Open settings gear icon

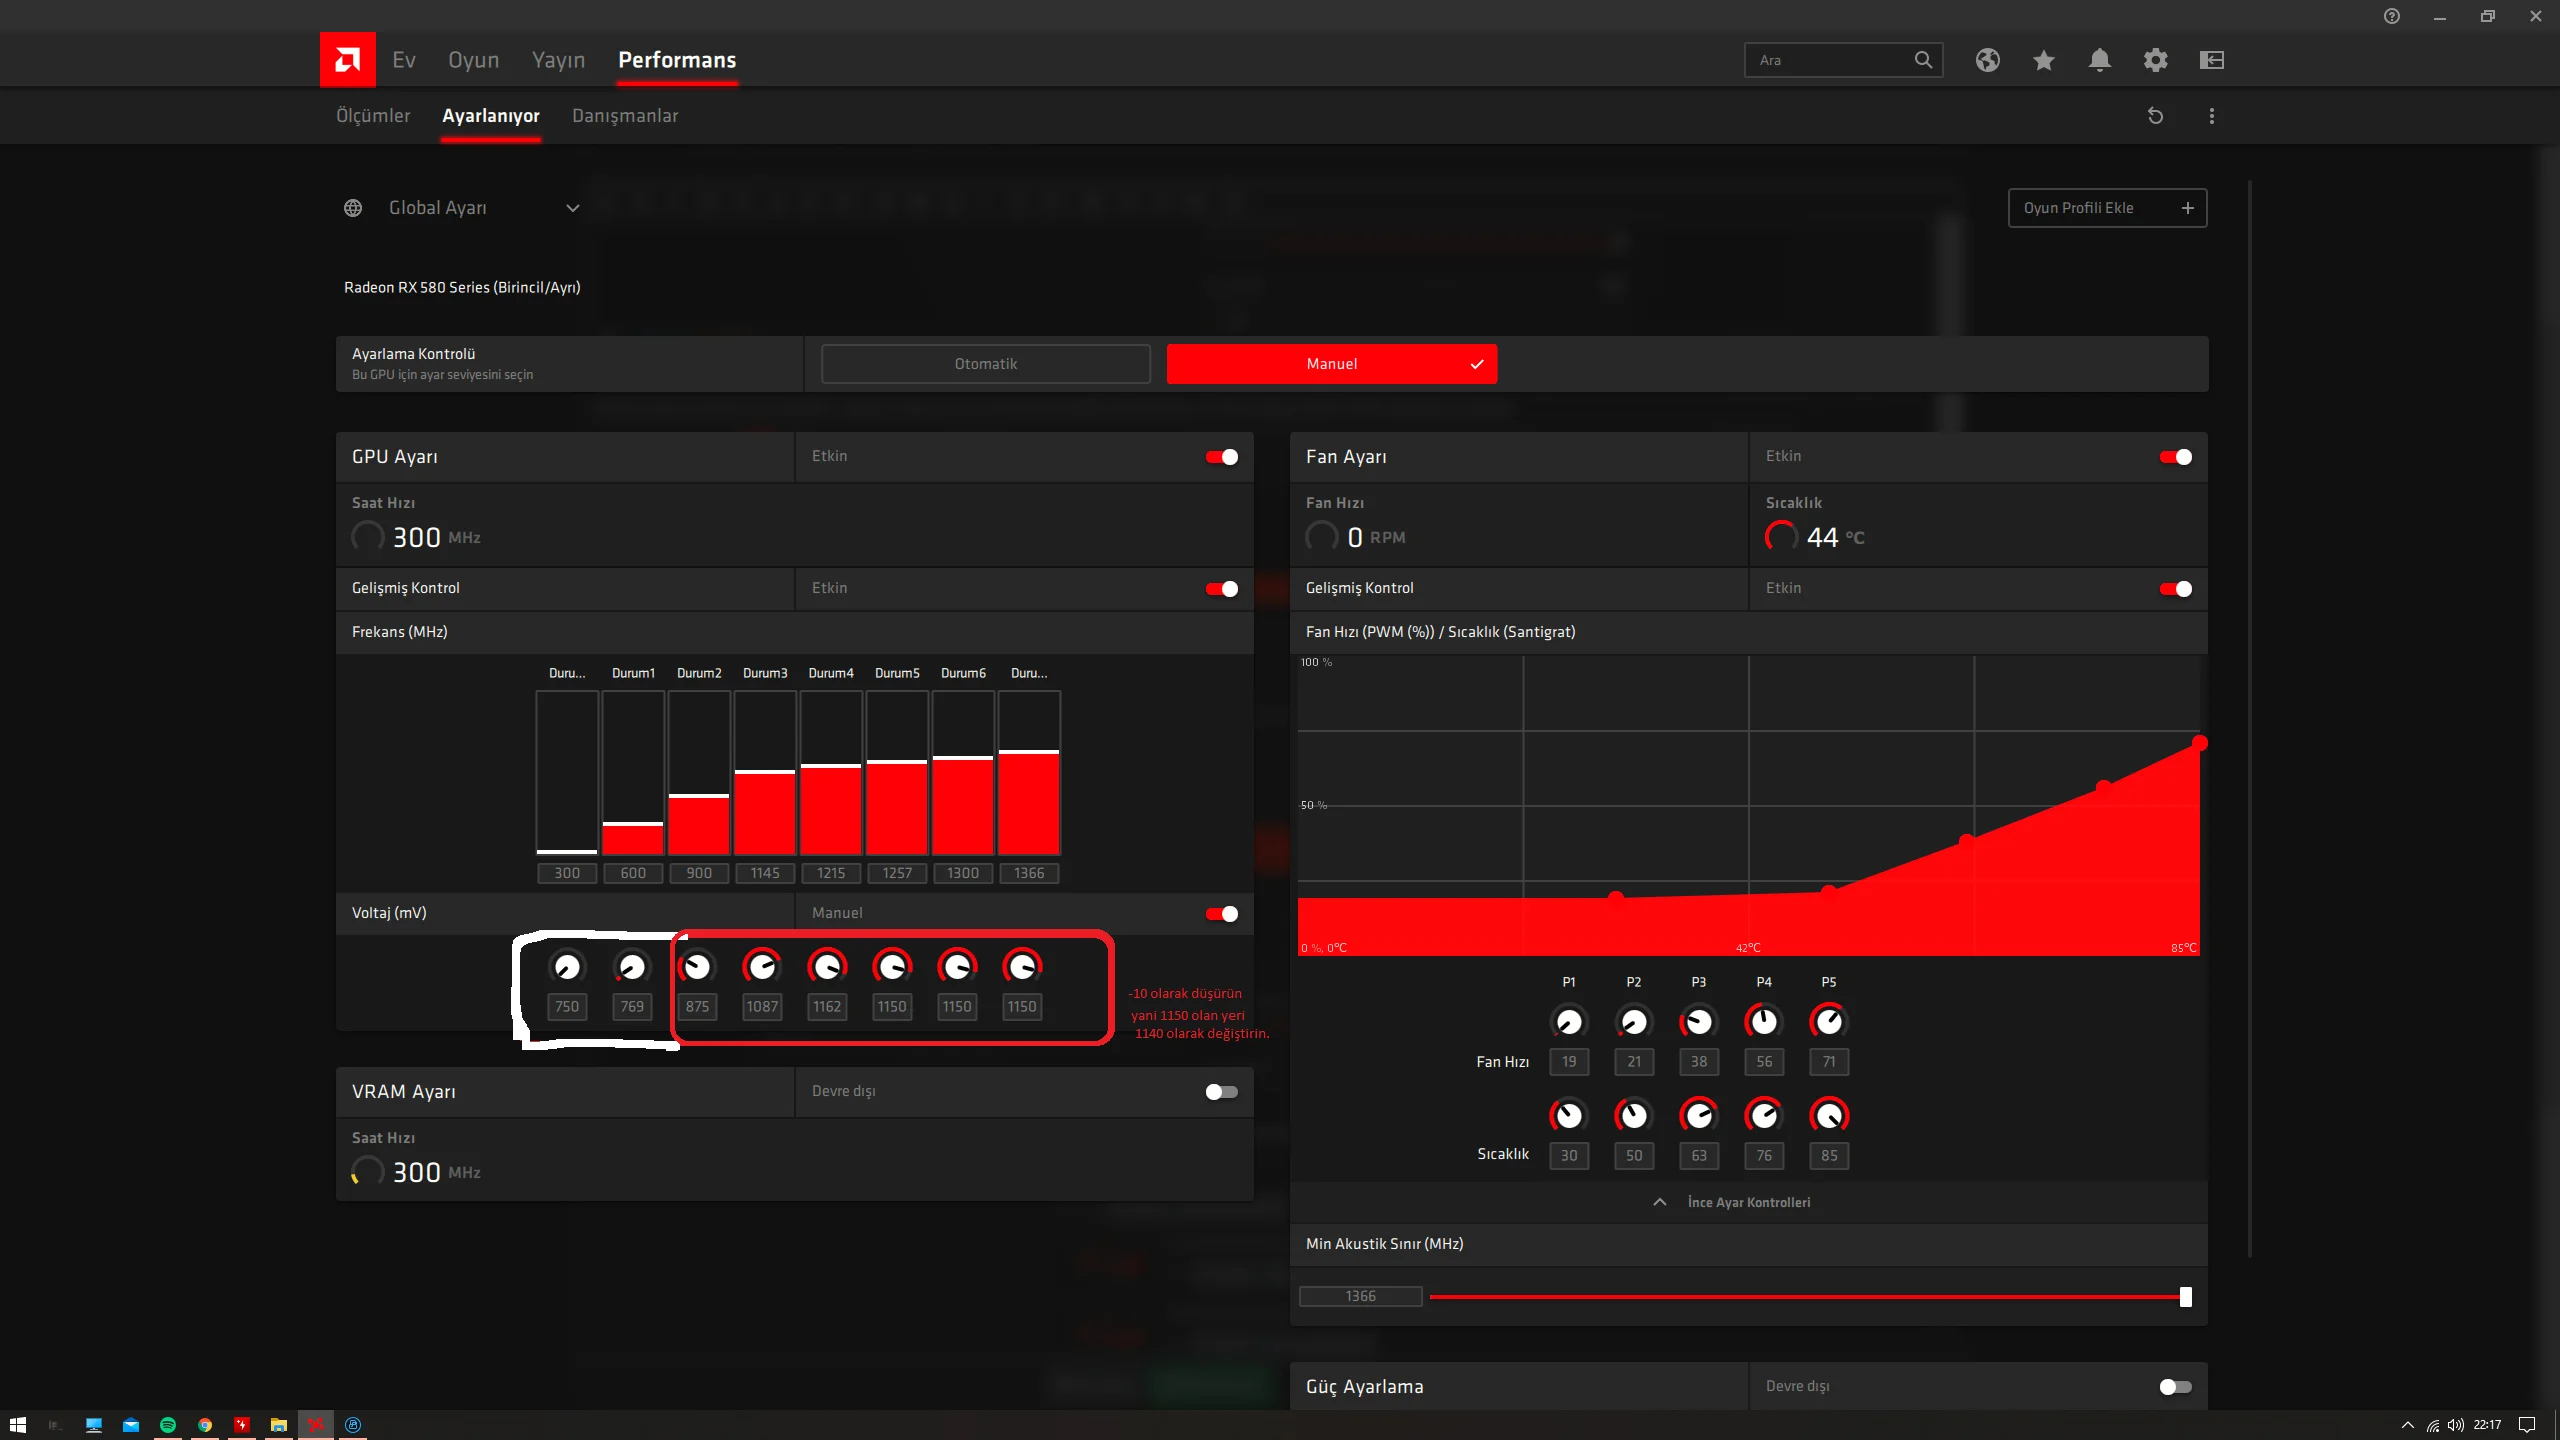click(2155, 60)
